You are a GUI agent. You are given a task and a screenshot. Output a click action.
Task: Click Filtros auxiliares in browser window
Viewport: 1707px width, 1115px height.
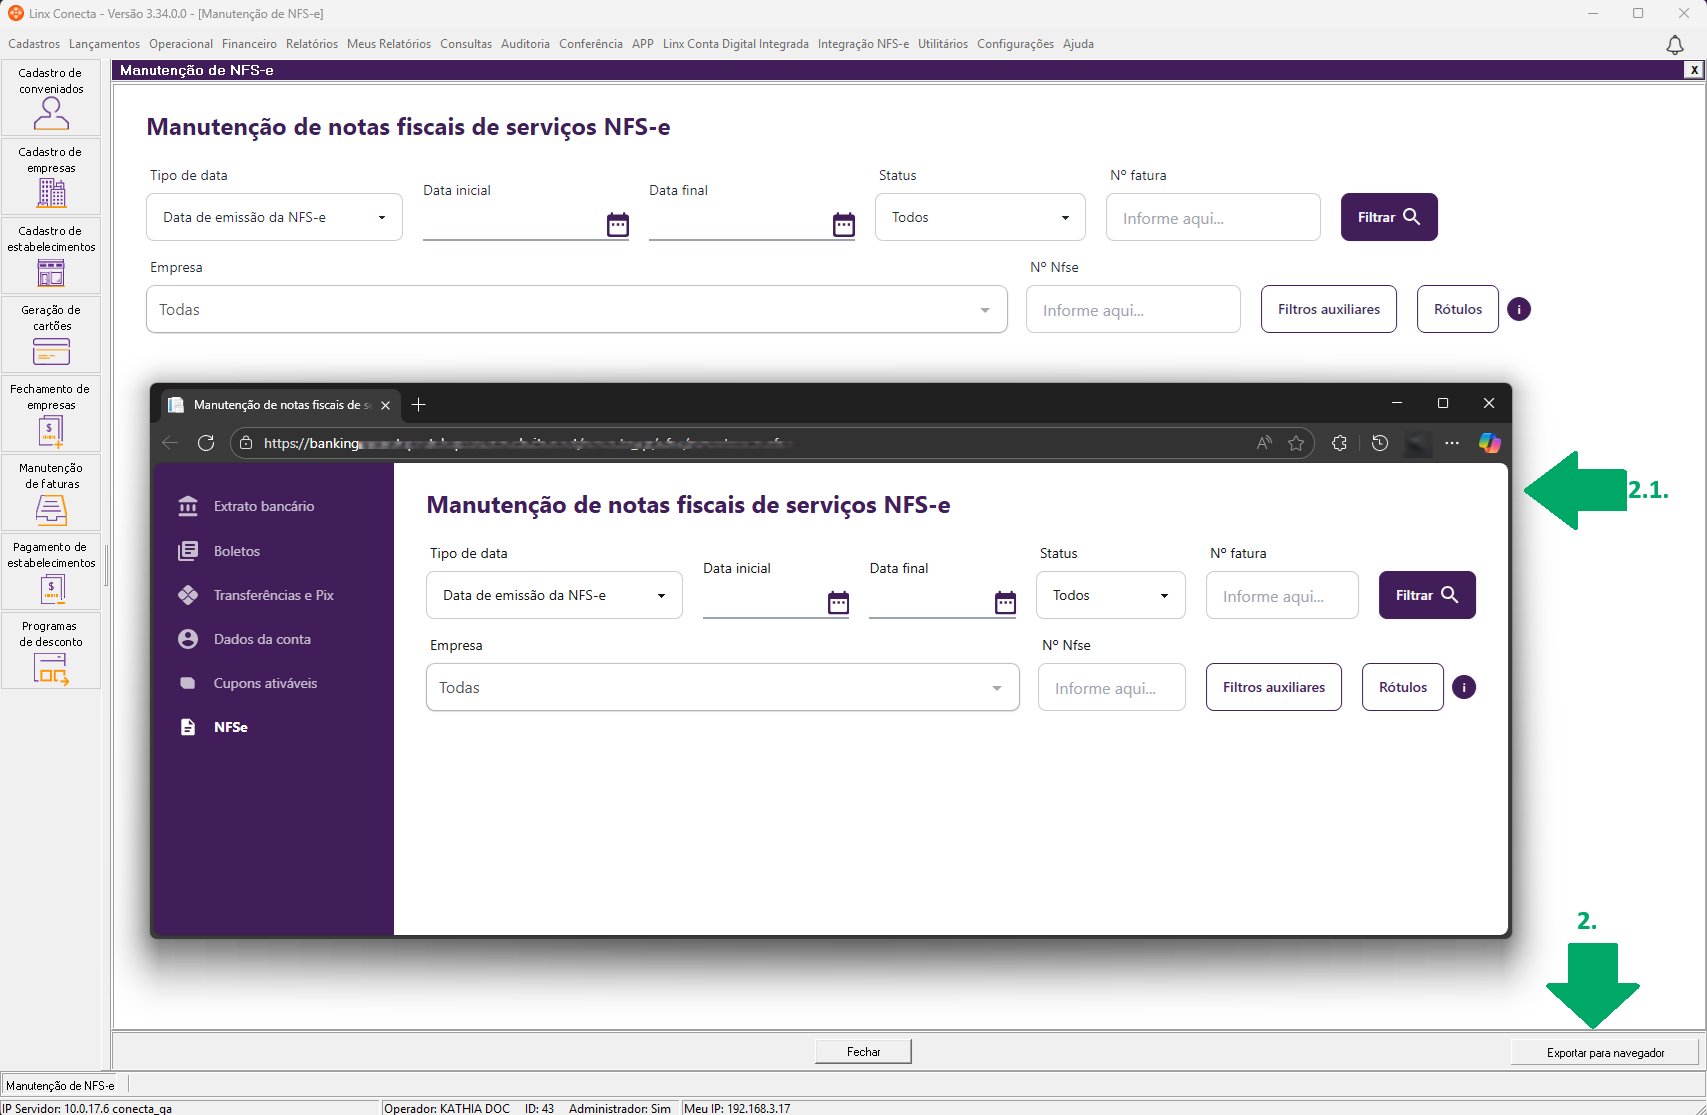[x=1274, y=687]
